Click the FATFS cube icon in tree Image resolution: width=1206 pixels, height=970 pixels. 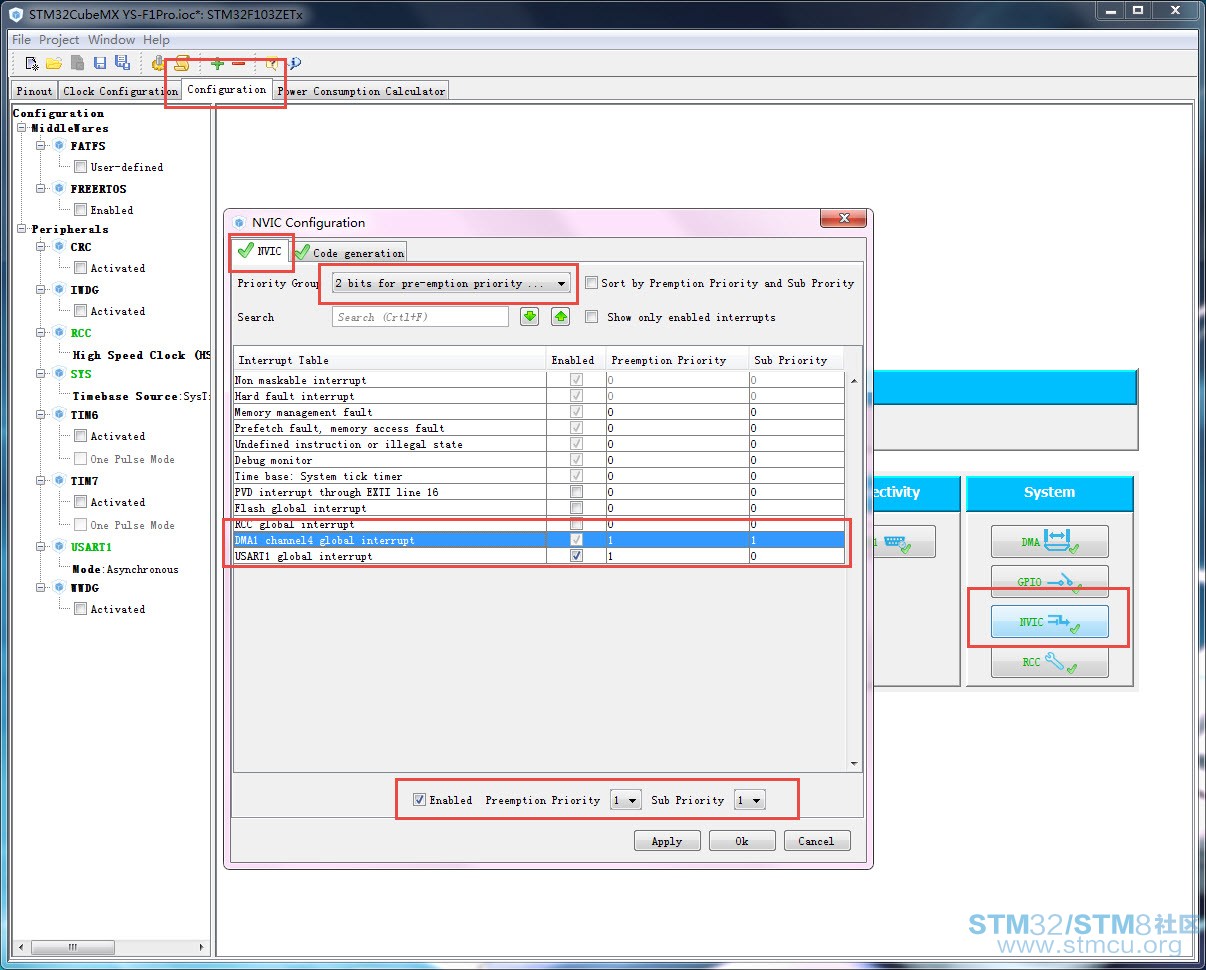coord(59,146)
